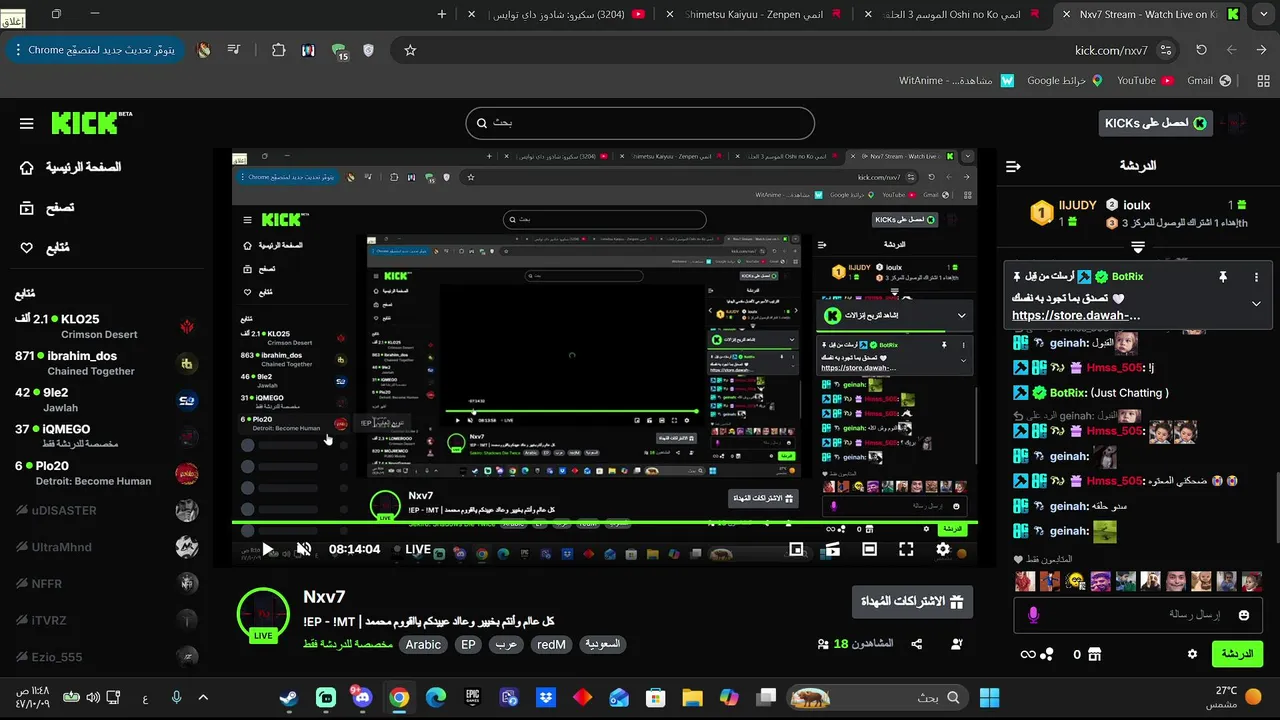
Task: Reload the page
Action: [1201, 50]
